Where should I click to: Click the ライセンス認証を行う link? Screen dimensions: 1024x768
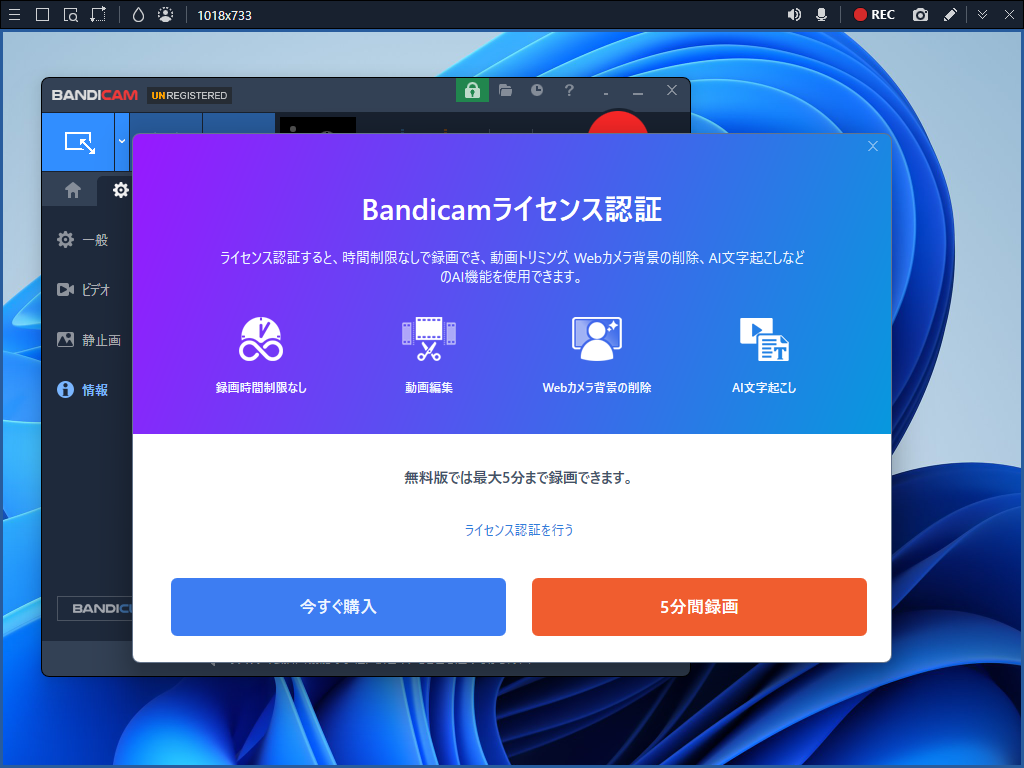coord(519,530)
